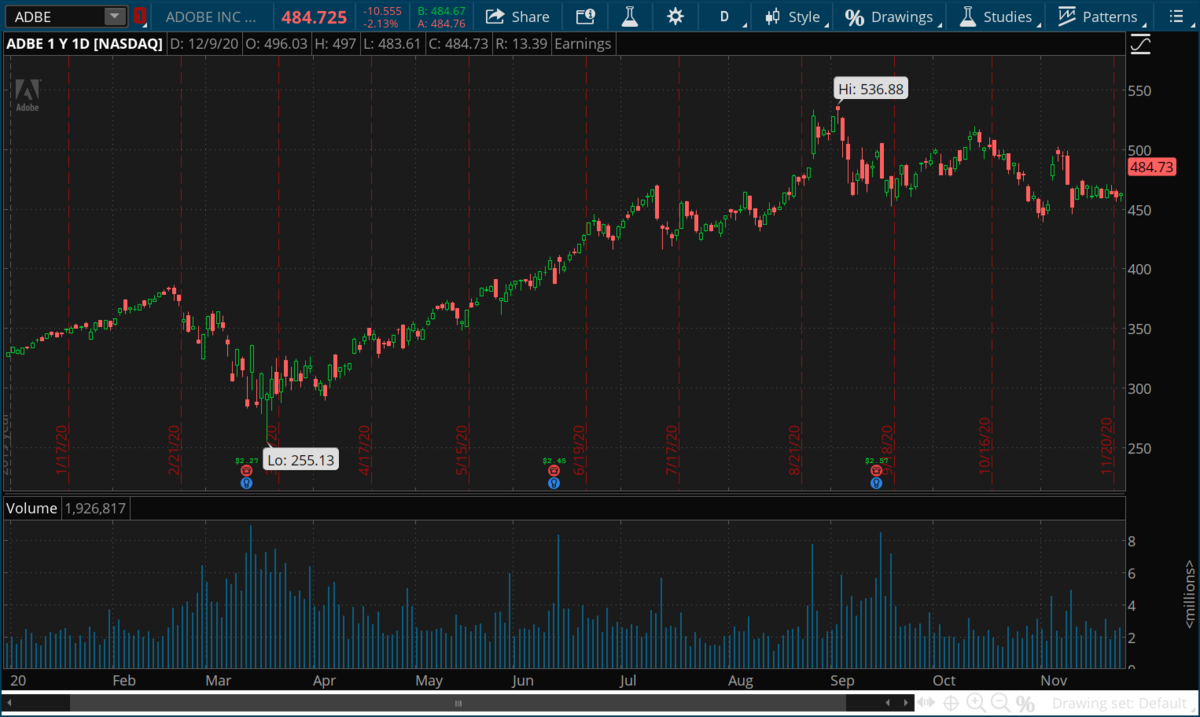Screen dimensions: 1200x717
Task: Open the Drawings menu
Action: pyautogui.click(x=889, y=16)
